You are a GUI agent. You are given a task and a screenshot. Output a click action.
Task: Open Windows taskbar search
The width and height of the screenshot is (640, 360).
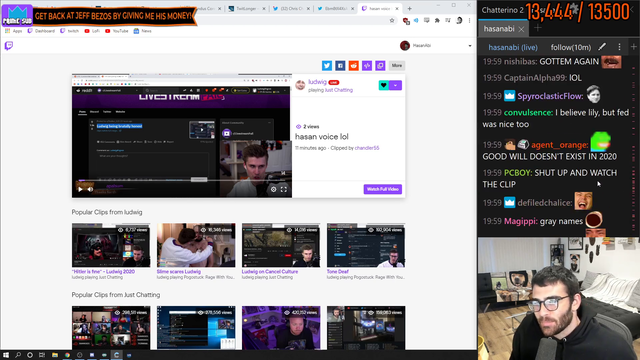click(x=18, y=355)
